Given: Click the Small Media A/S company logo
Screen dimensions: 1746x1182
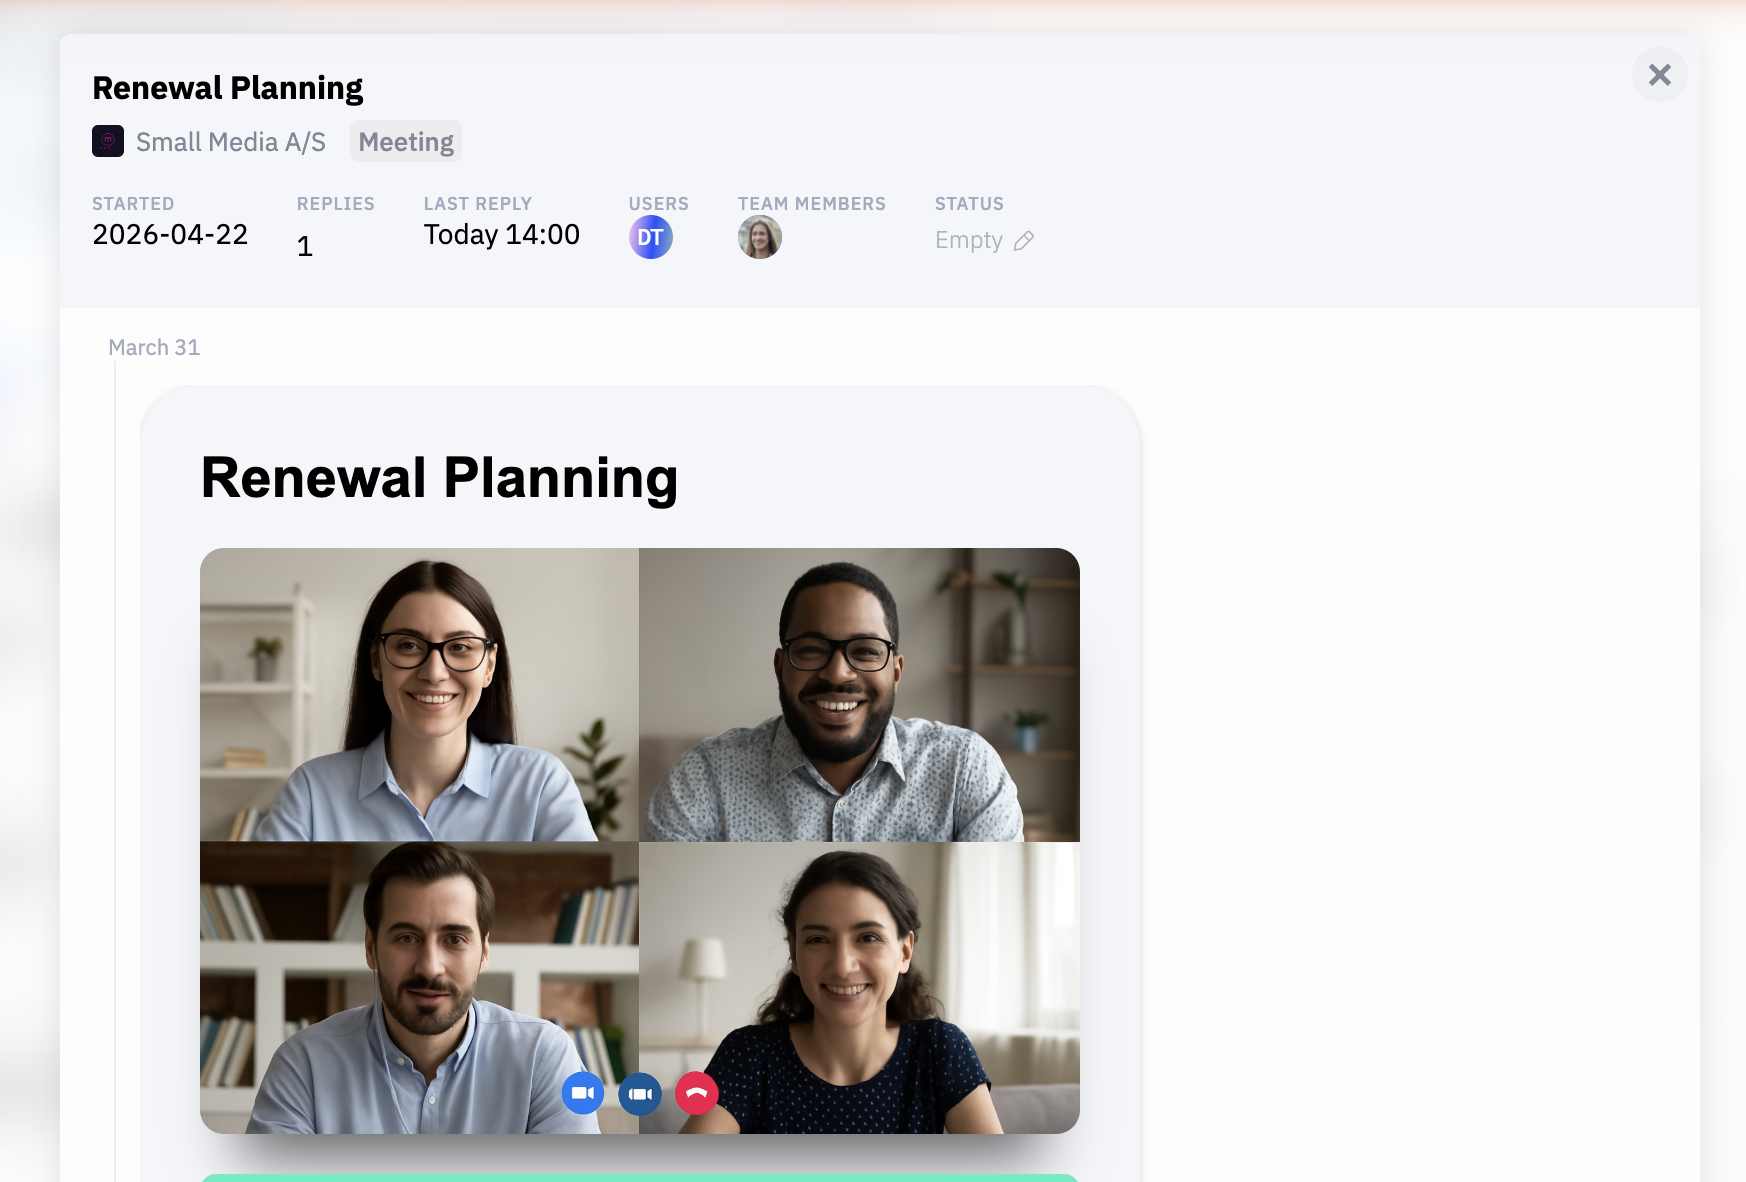Looking at the screenshot, I should coord(108,141).
